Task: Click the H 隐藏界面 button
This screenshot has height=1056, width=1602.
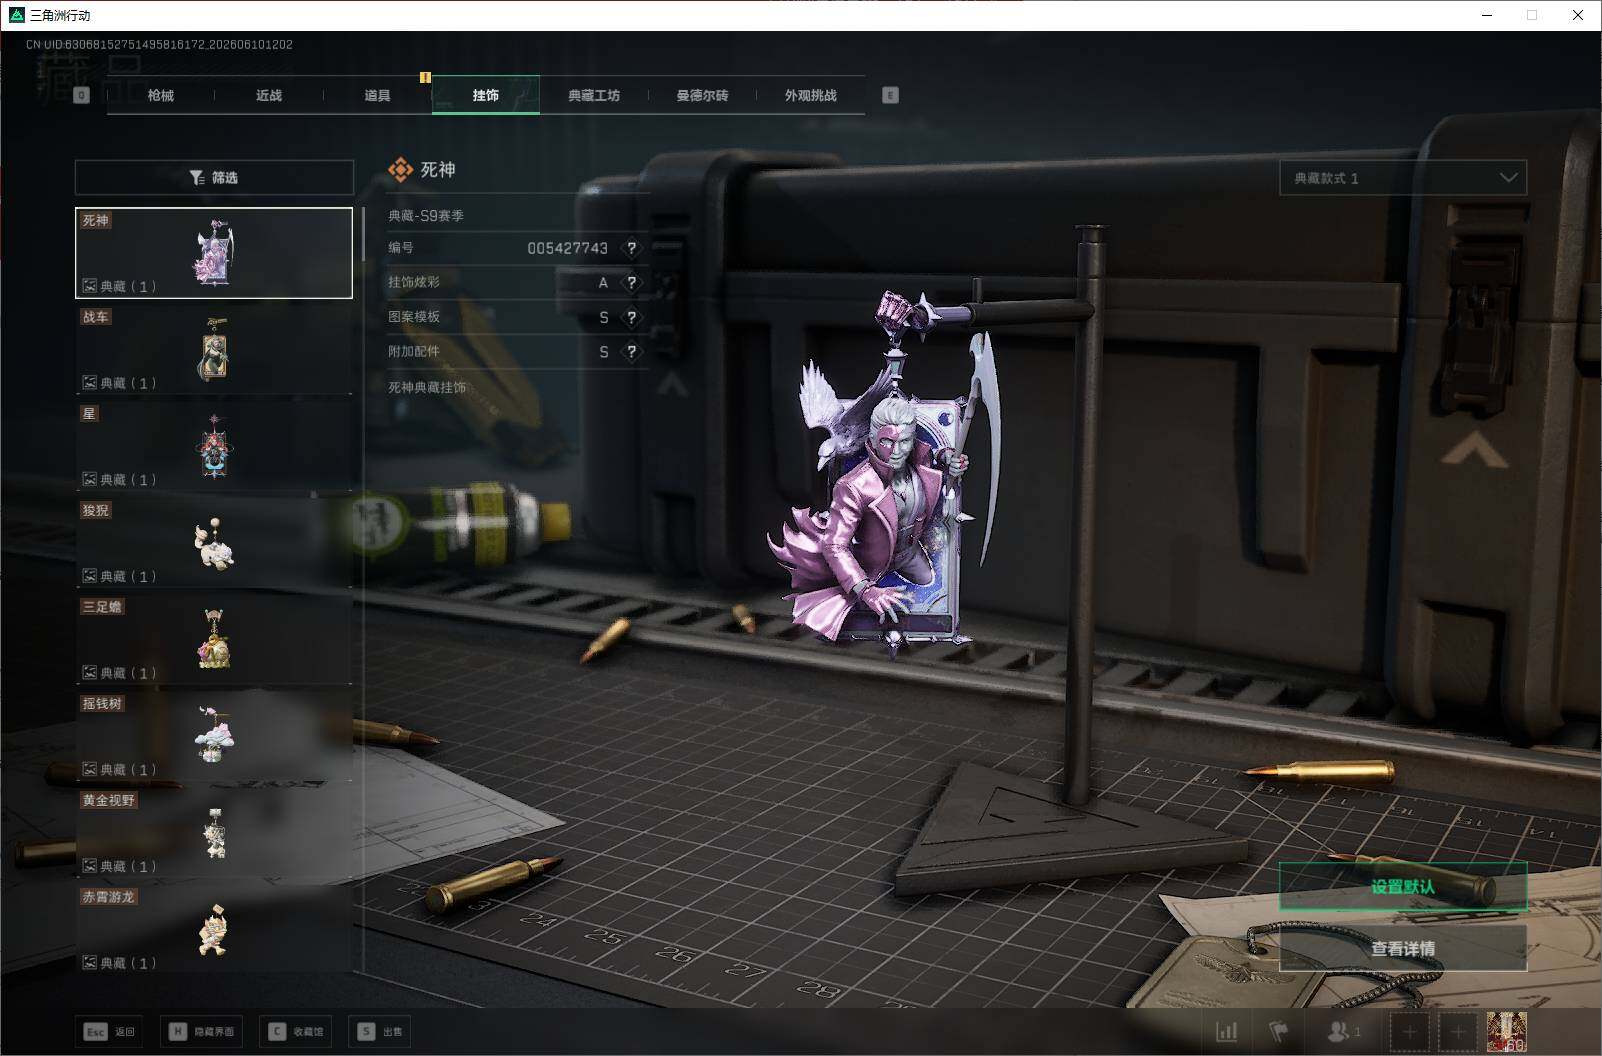Action: (x=201, y=1031)
